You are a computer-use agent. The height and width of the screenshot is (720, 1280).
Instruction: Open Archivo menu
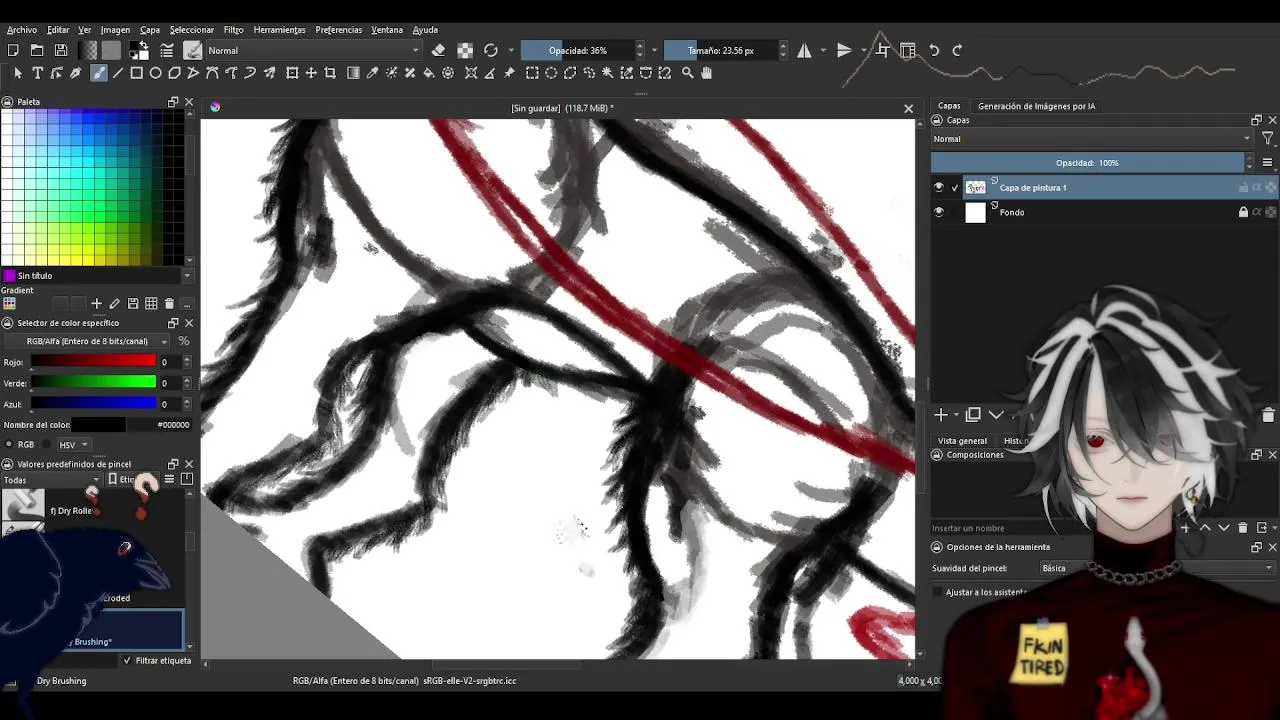point(21,30)
